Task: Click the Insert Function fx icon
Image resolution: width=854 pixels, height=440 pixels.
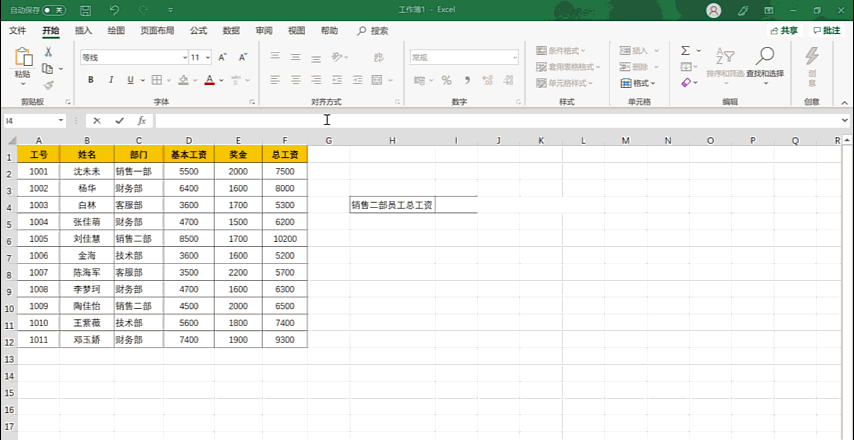Action: [141, 120]
